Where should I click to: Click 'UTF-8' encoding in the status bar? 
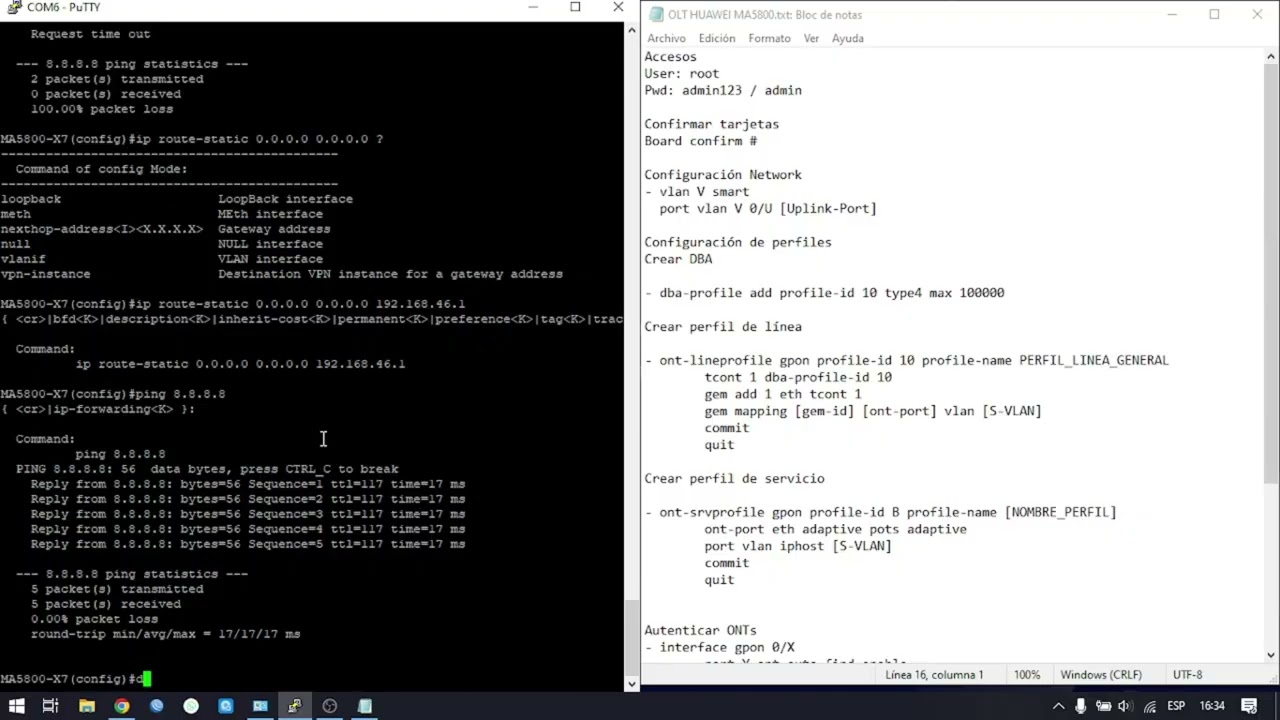(x=1187, y=675)
